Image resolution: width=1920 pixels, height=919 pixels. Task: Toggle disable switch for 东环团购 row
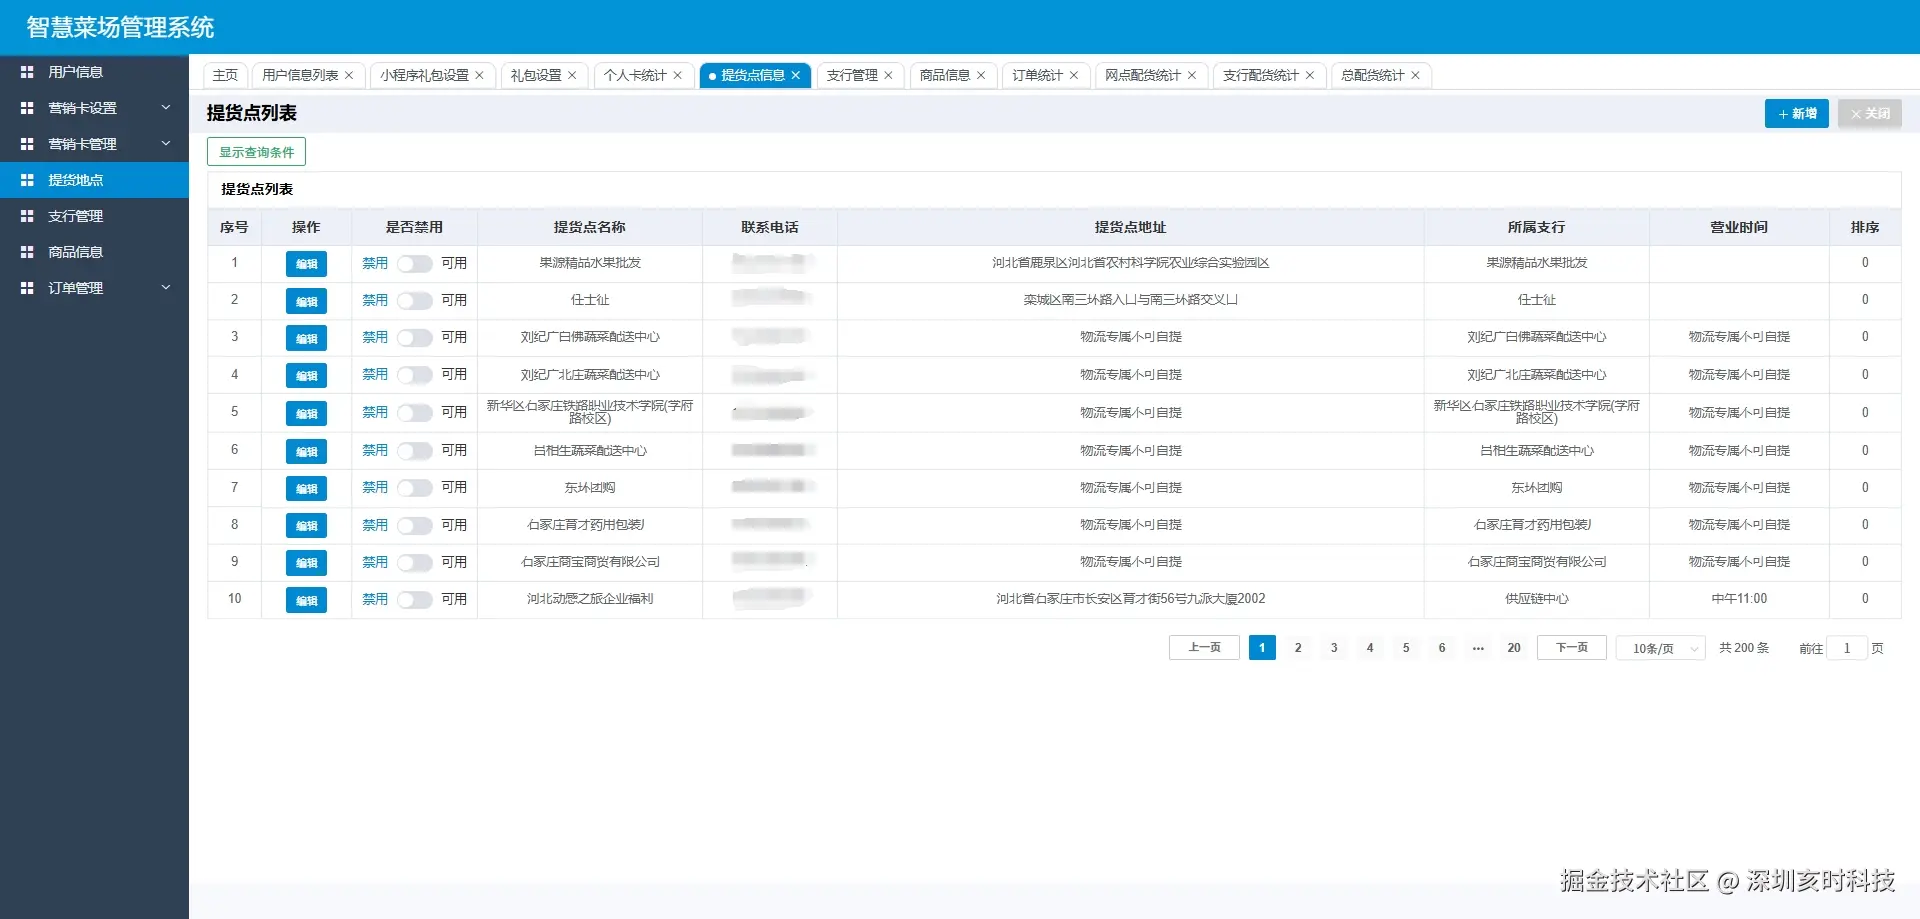tap(414, 488)
